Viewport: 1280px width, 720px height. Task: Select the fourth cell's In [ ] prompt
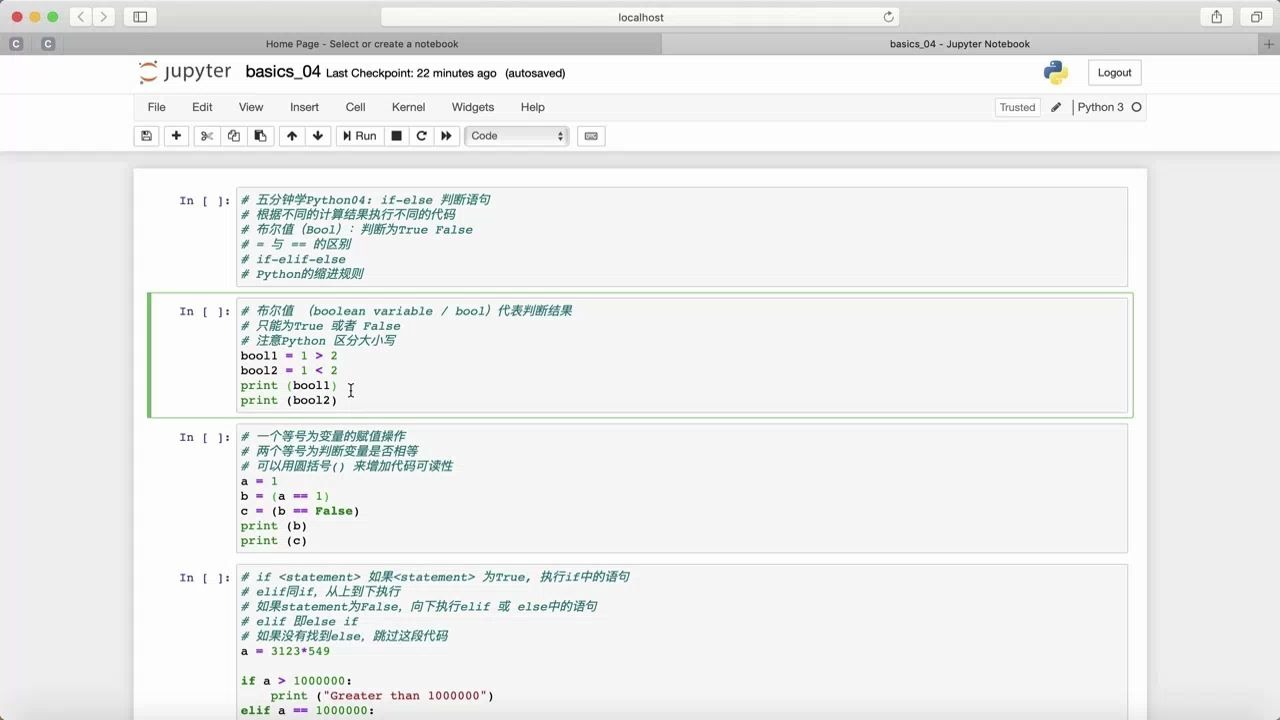(x=205, y=578)
